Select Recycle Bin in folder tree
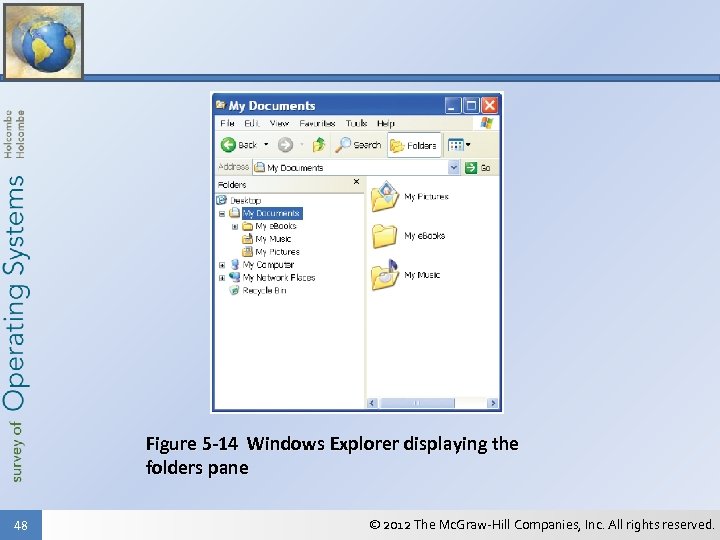This screenshot has width=720, height=540. (x=264, y=290)
